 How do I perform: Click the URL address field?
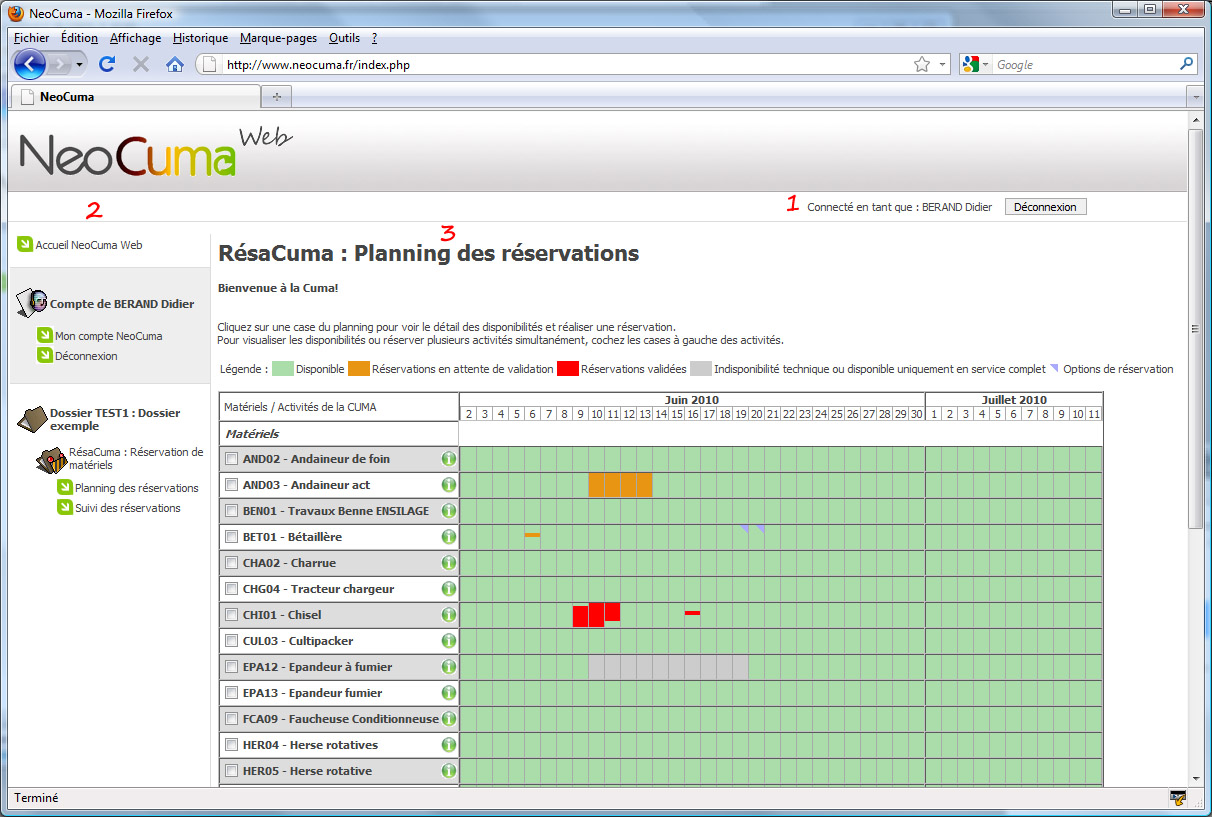566,65
